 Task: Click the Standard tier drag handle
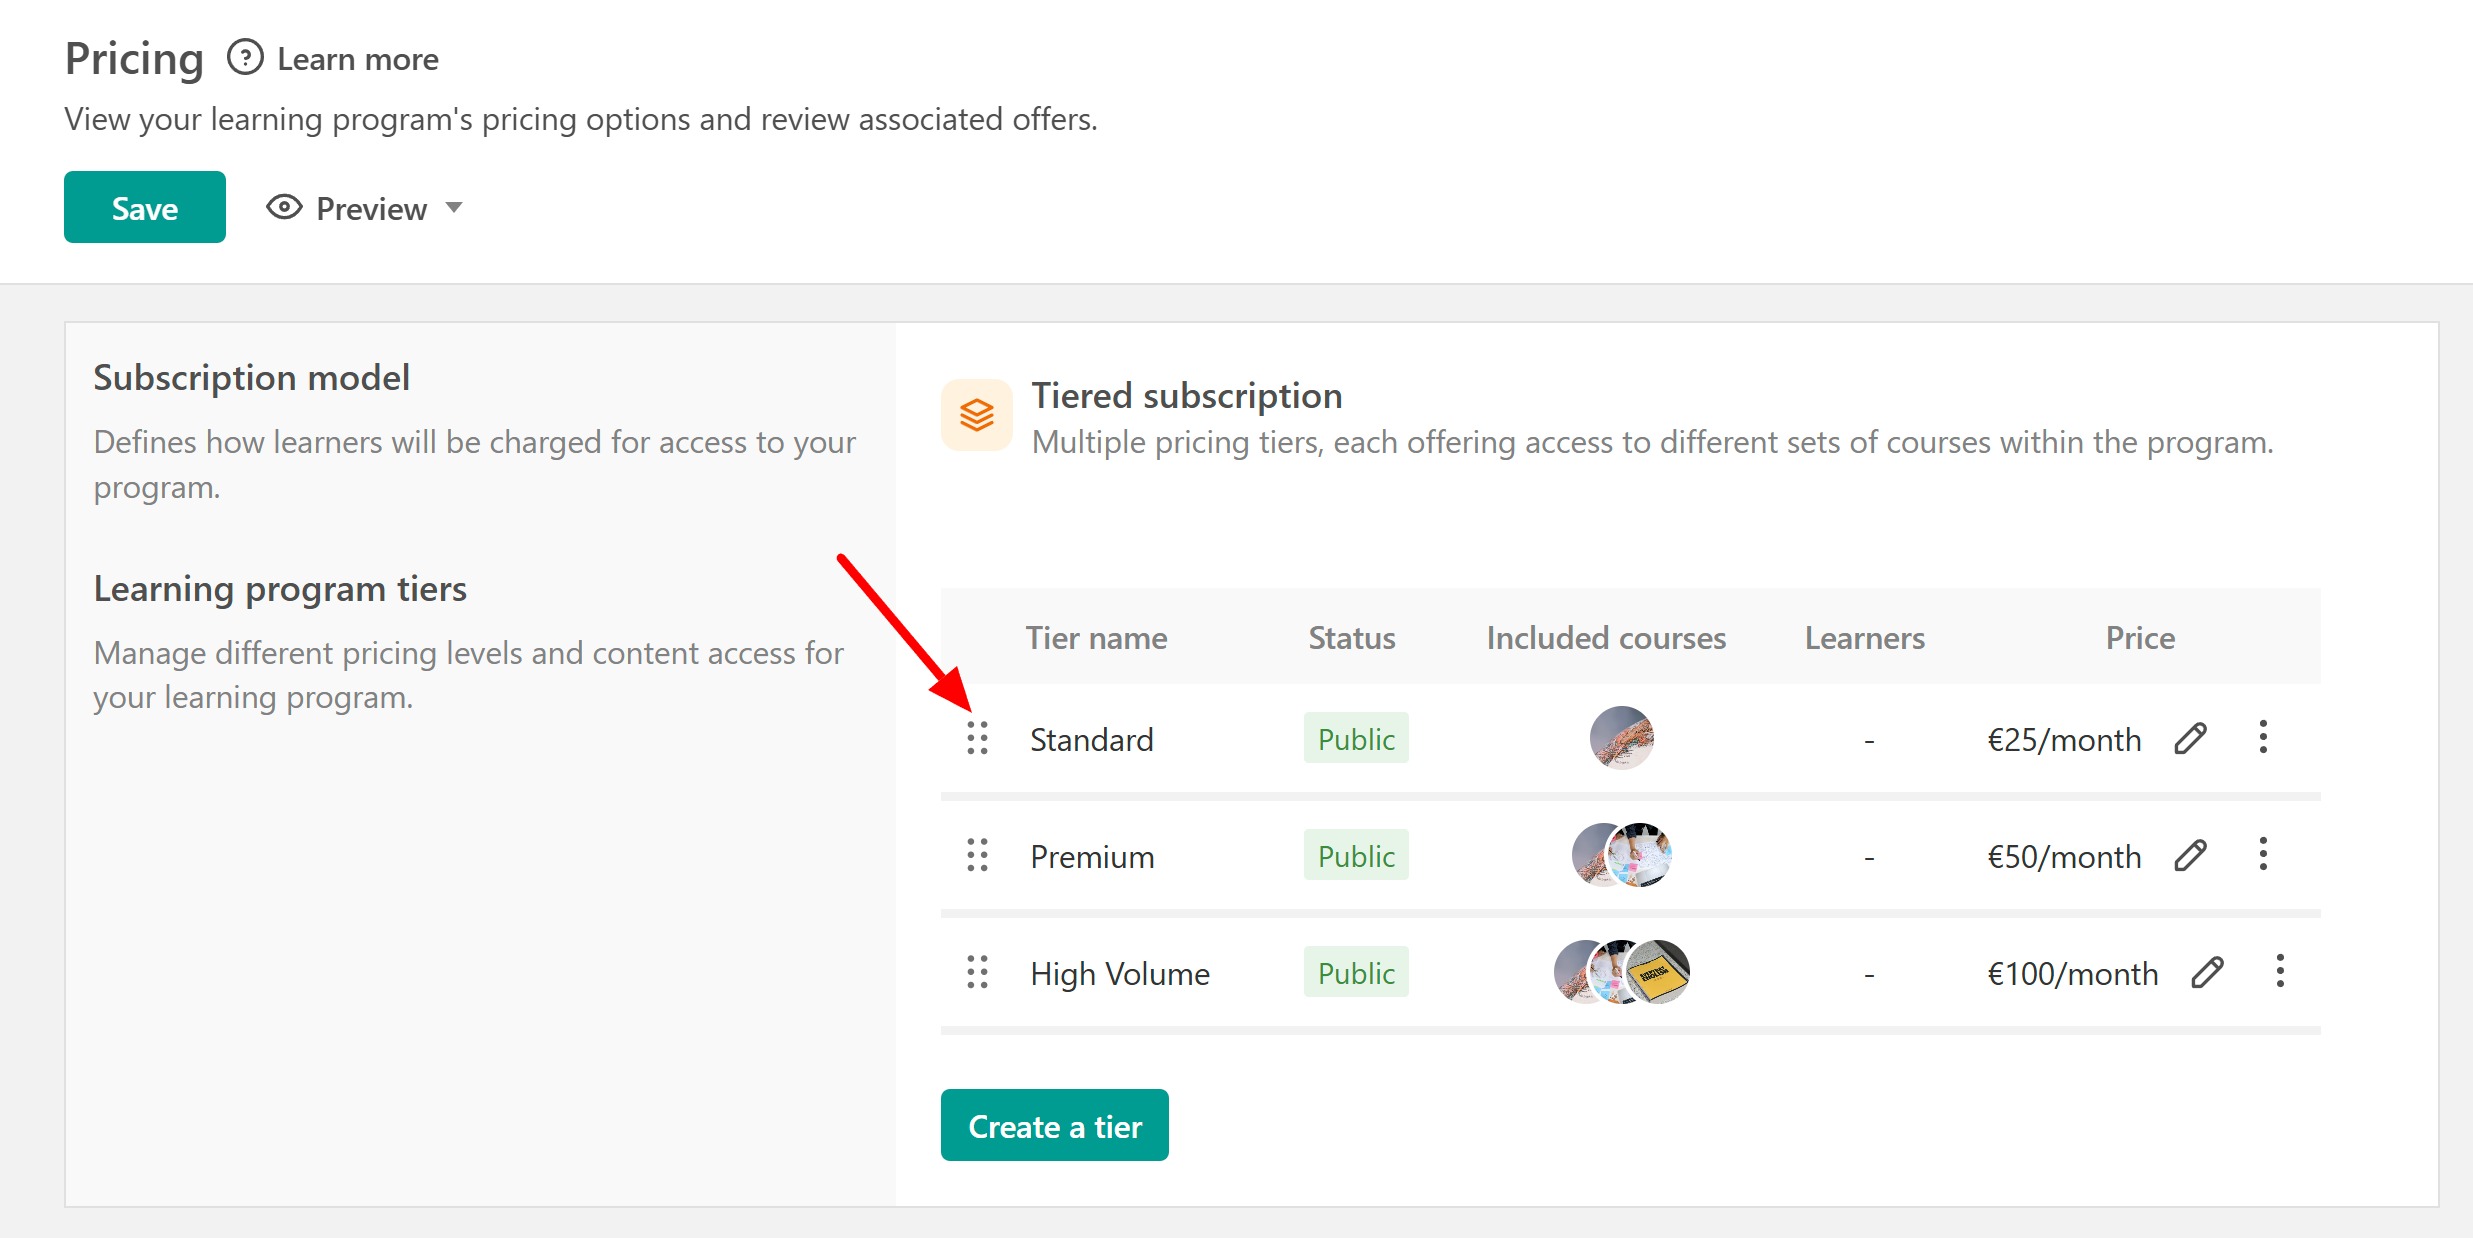977,738
